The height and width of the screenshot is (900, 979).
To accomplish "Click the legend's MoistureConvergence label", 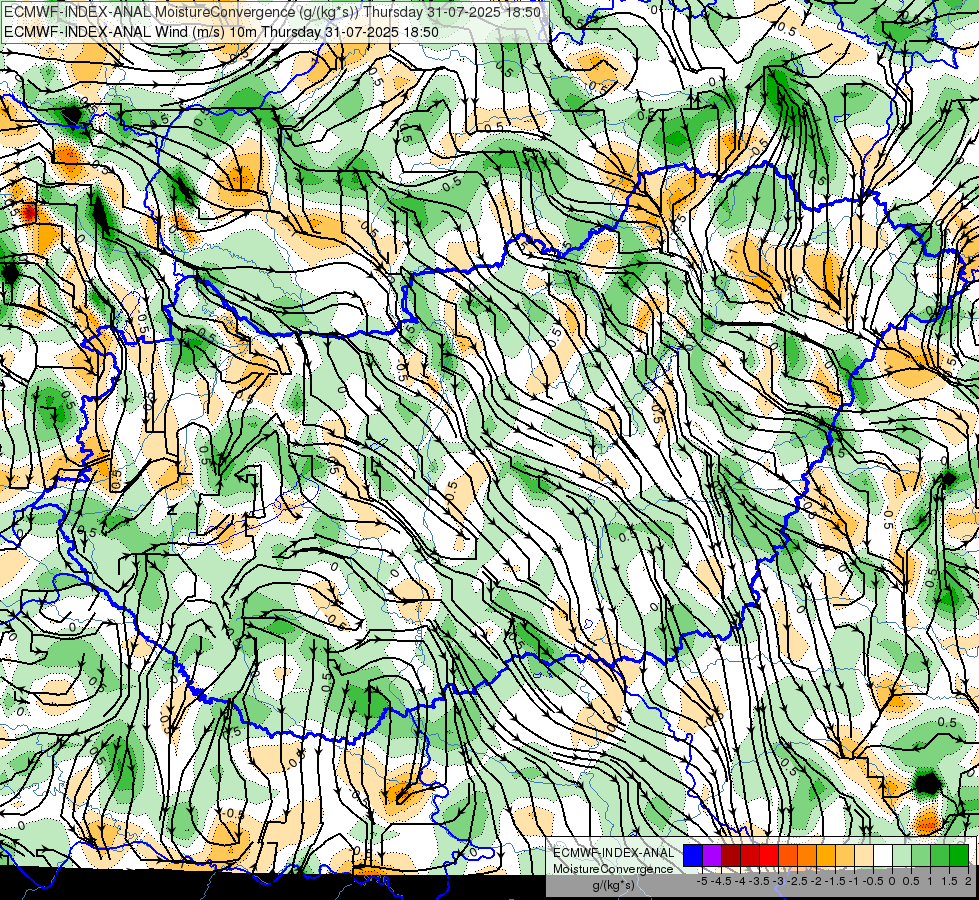I will pyautogui.click(x=614, y=869).
